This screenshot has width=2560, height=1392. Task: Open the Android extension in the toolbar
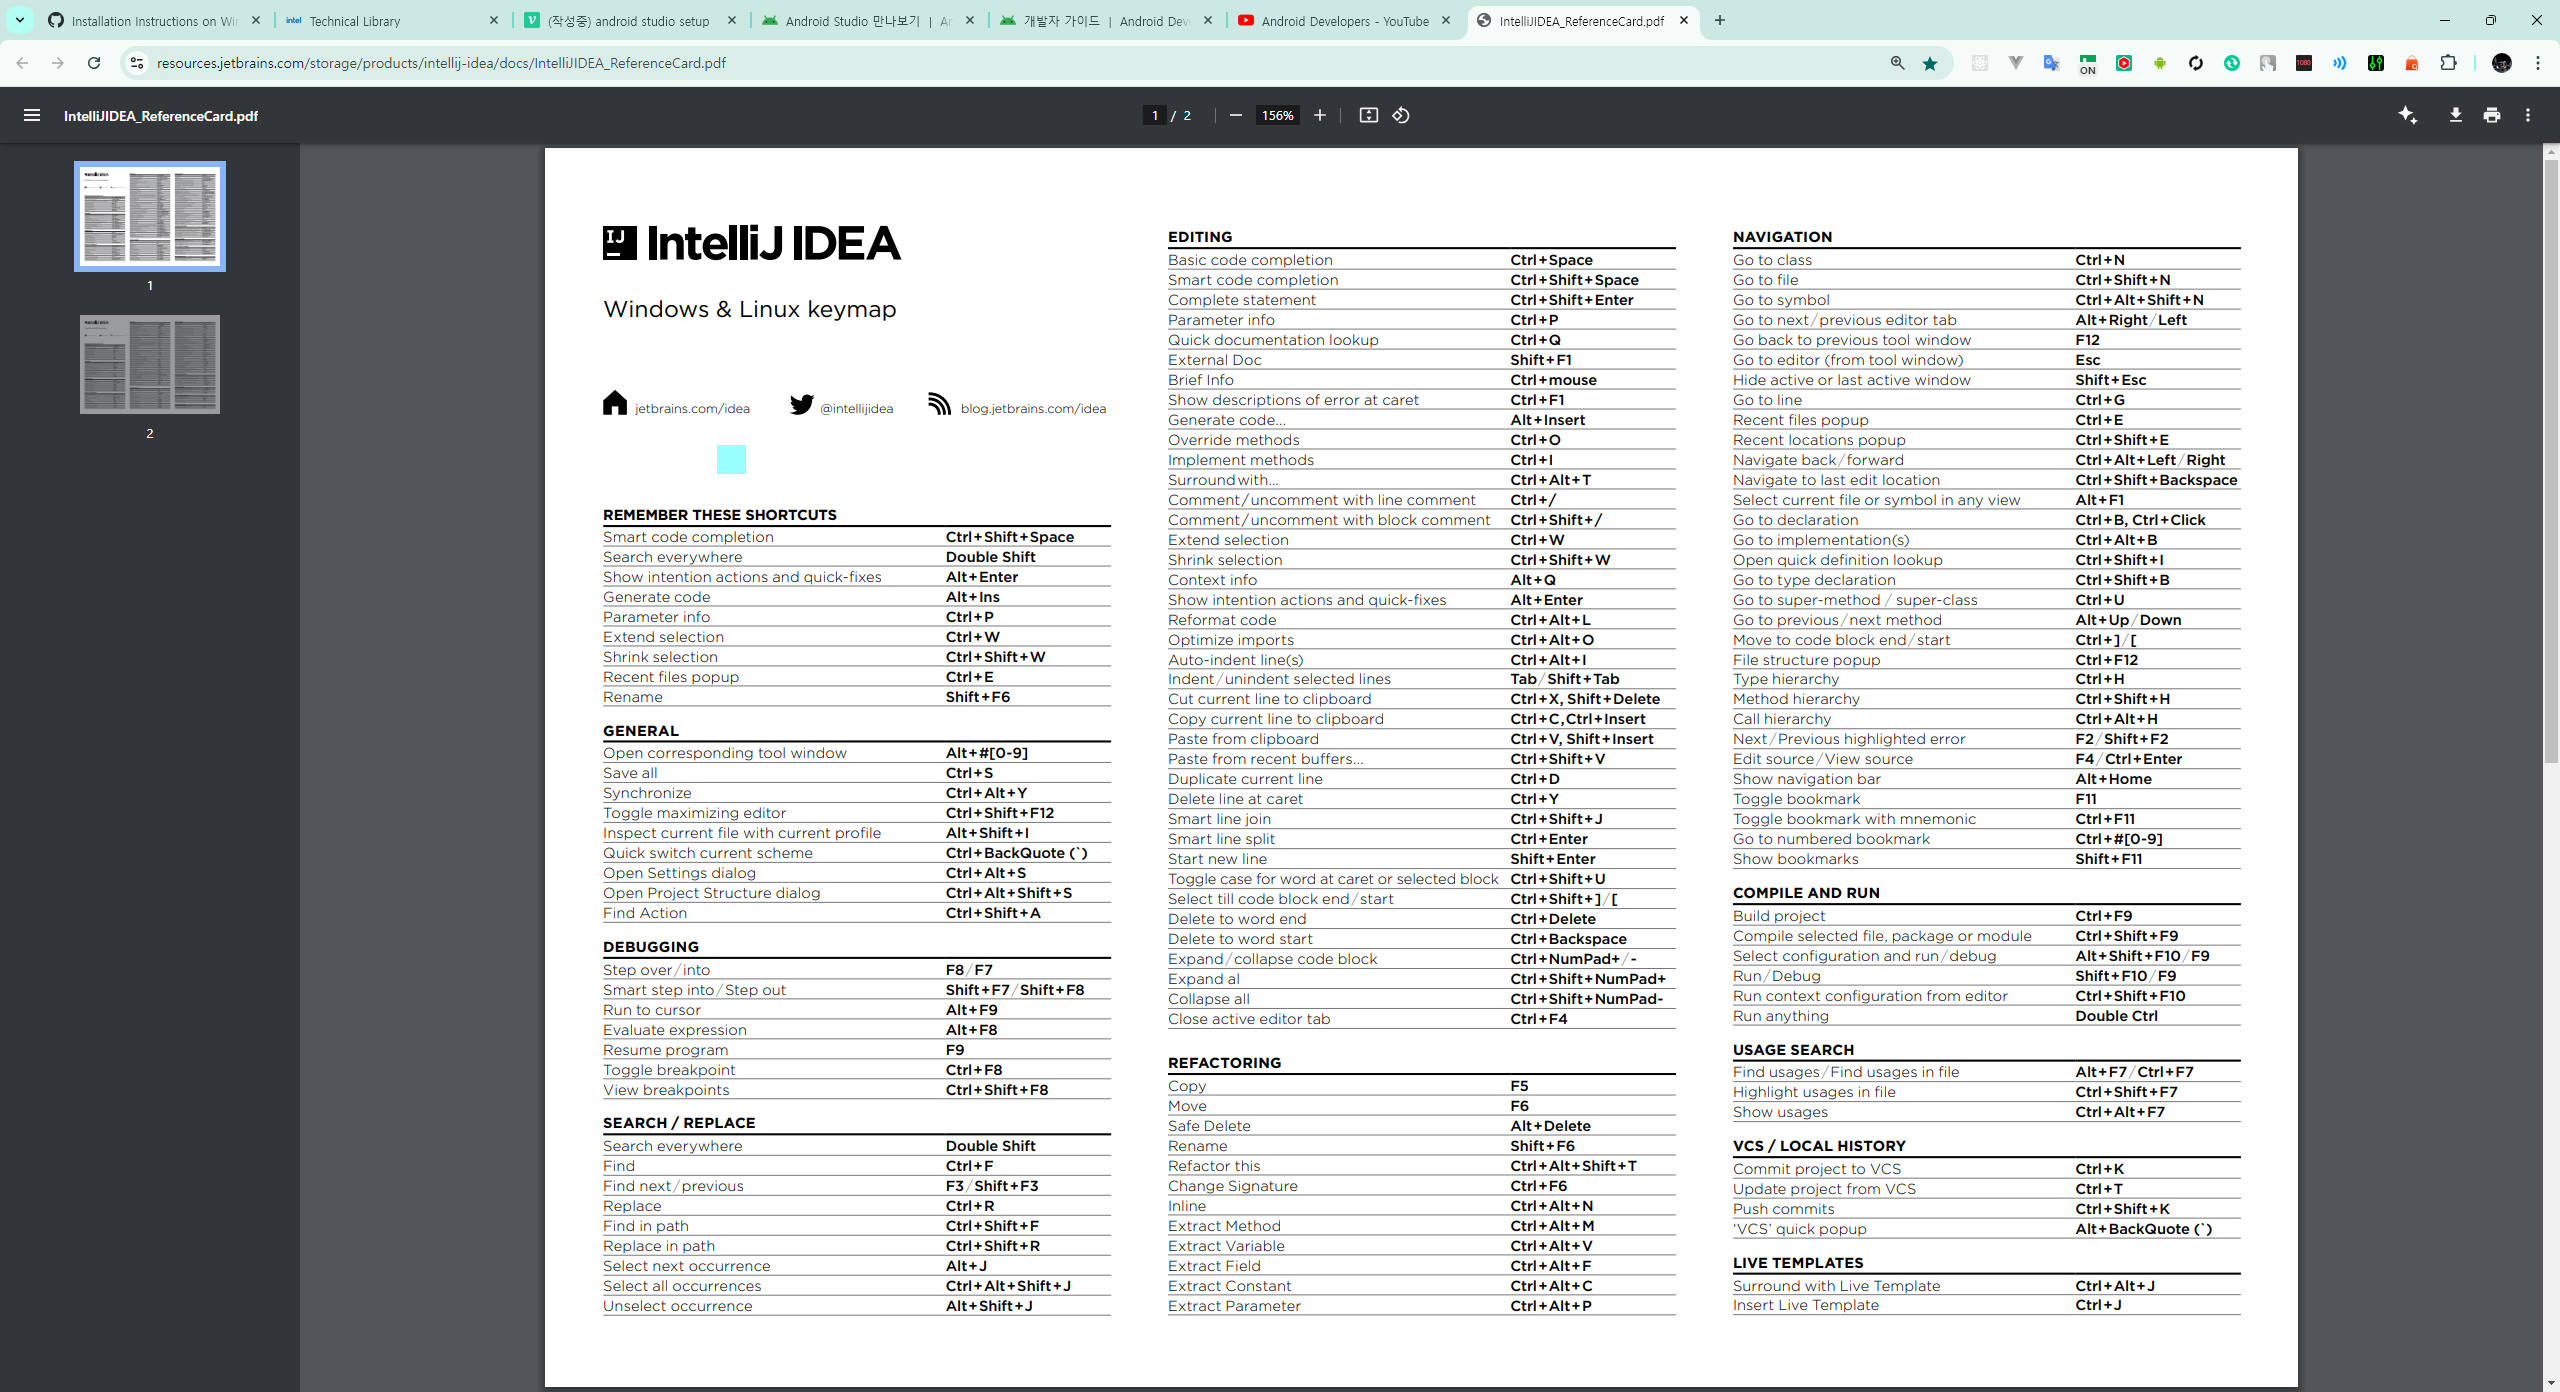click(x=2160, y=63)
